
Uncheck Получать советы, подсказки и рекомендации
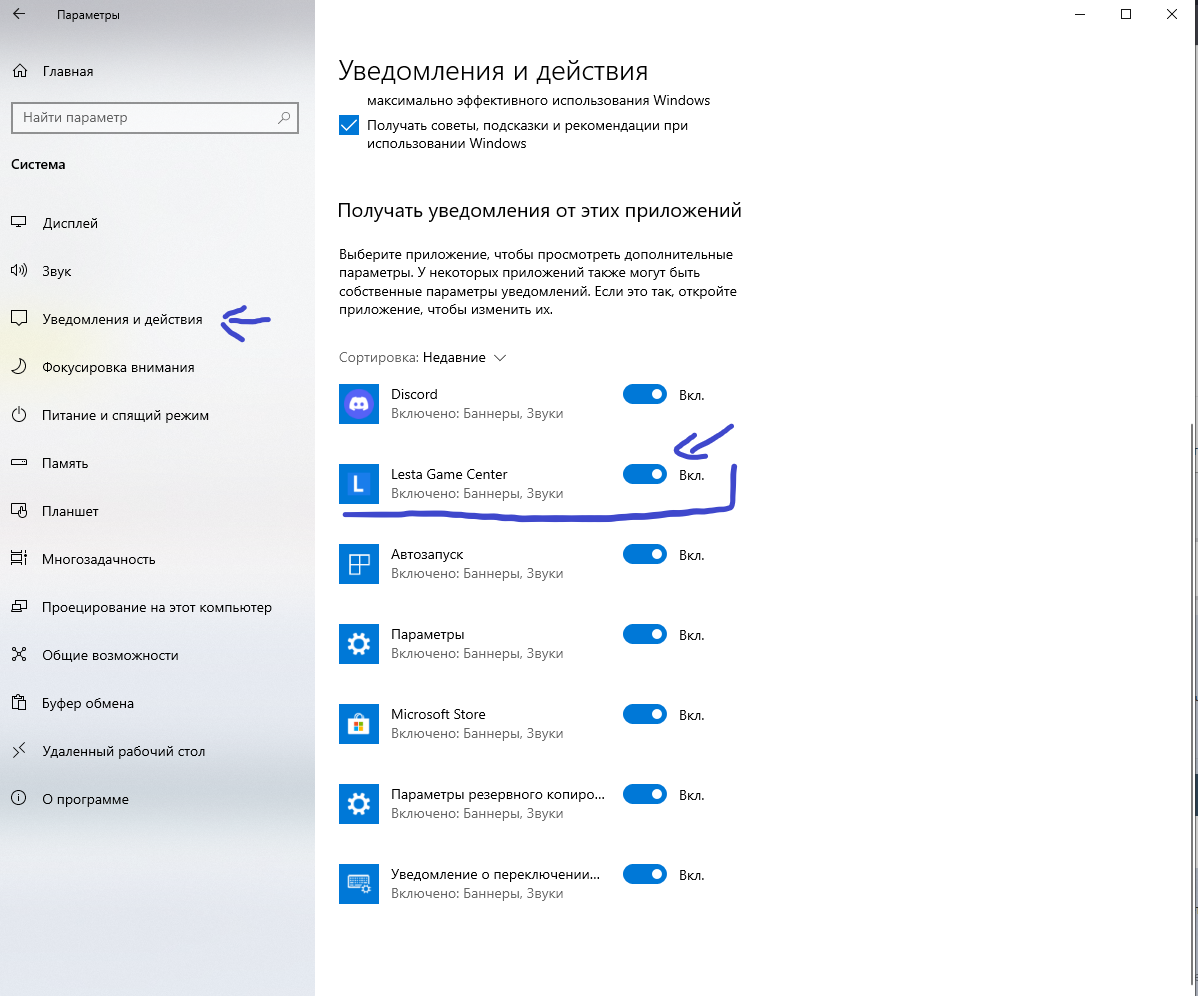tap(349, 125)
